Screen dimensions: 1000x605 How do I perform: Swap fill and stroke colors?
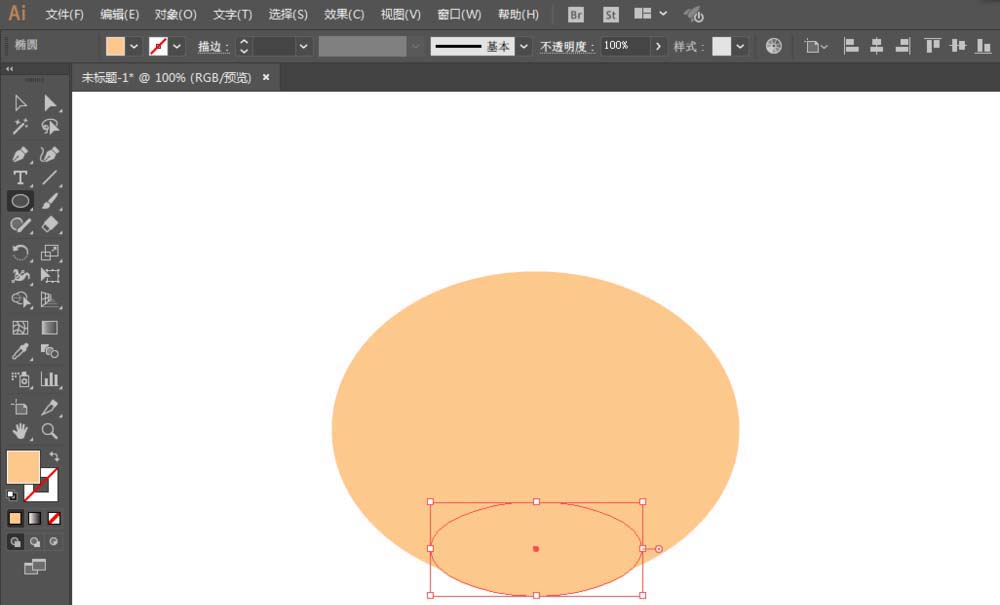point(54,456)
